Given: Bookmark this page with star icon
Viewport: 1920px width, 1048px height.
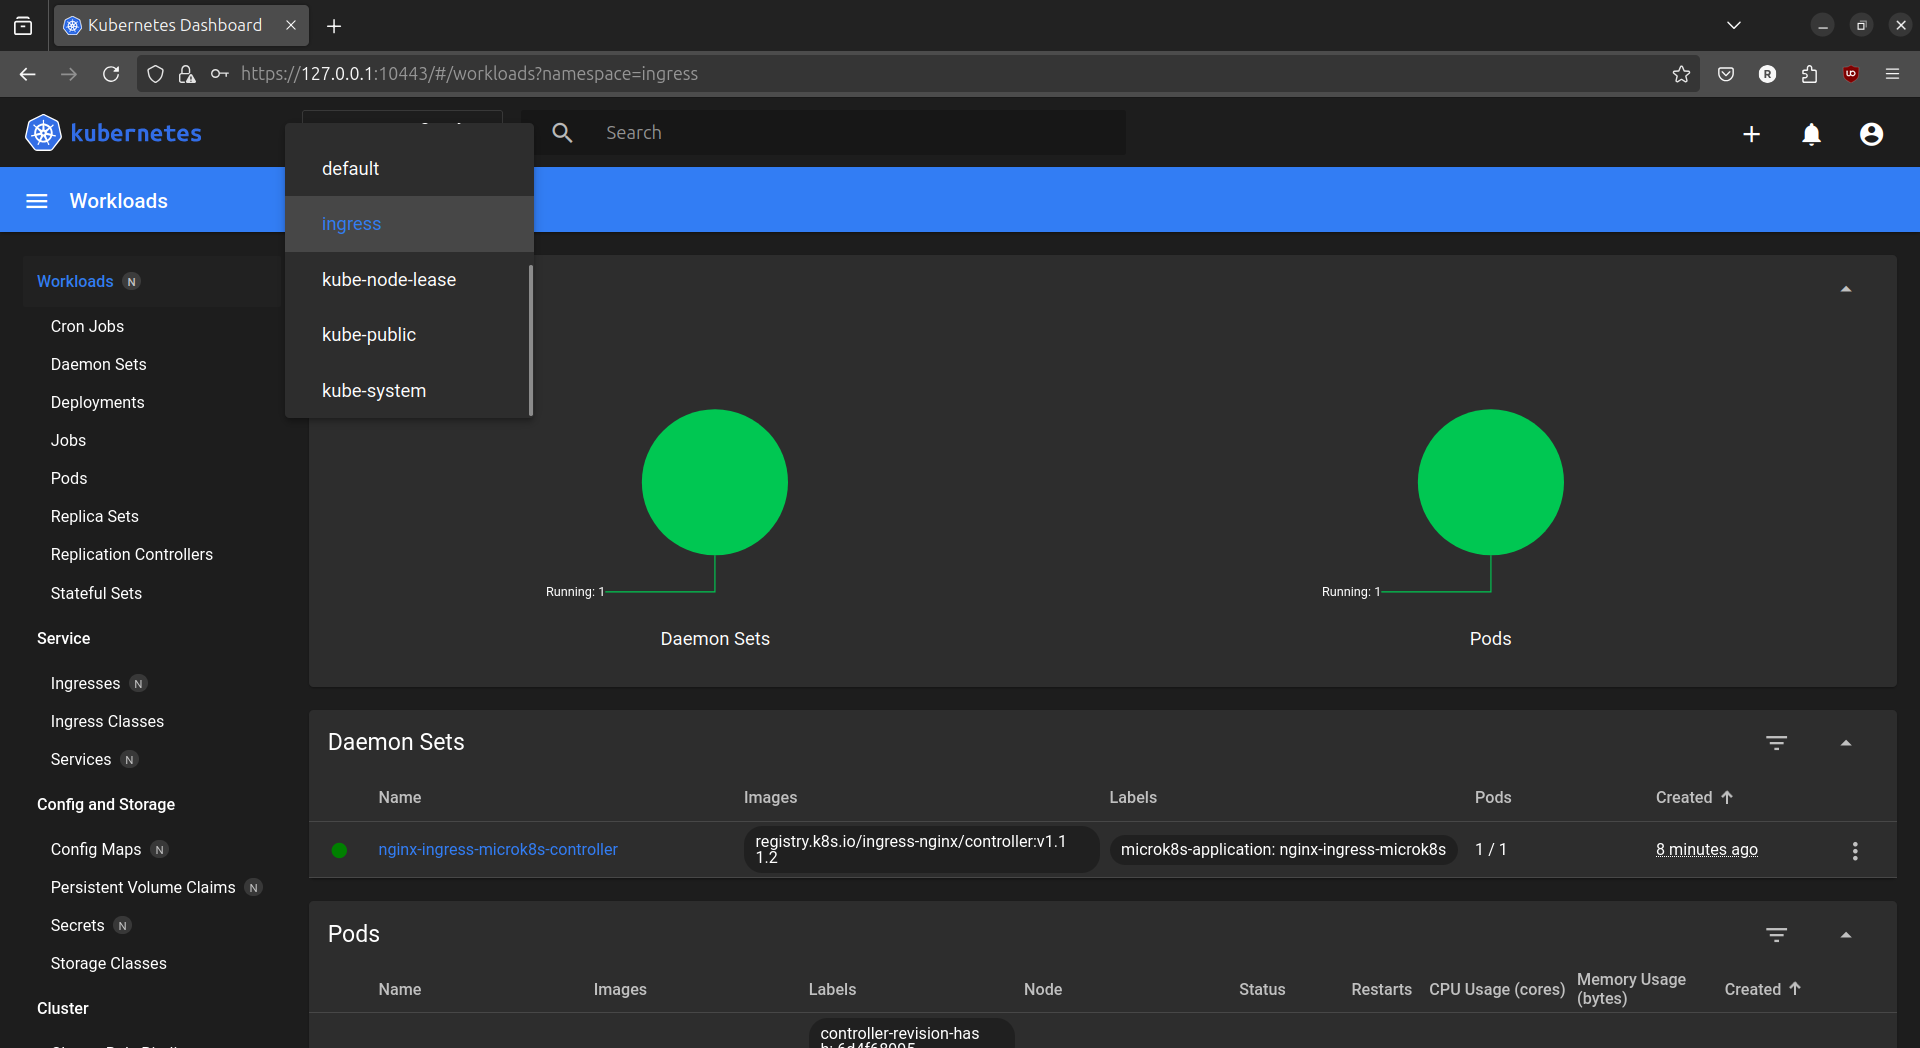Looking at the screenshot, I should coord(1681,74).
